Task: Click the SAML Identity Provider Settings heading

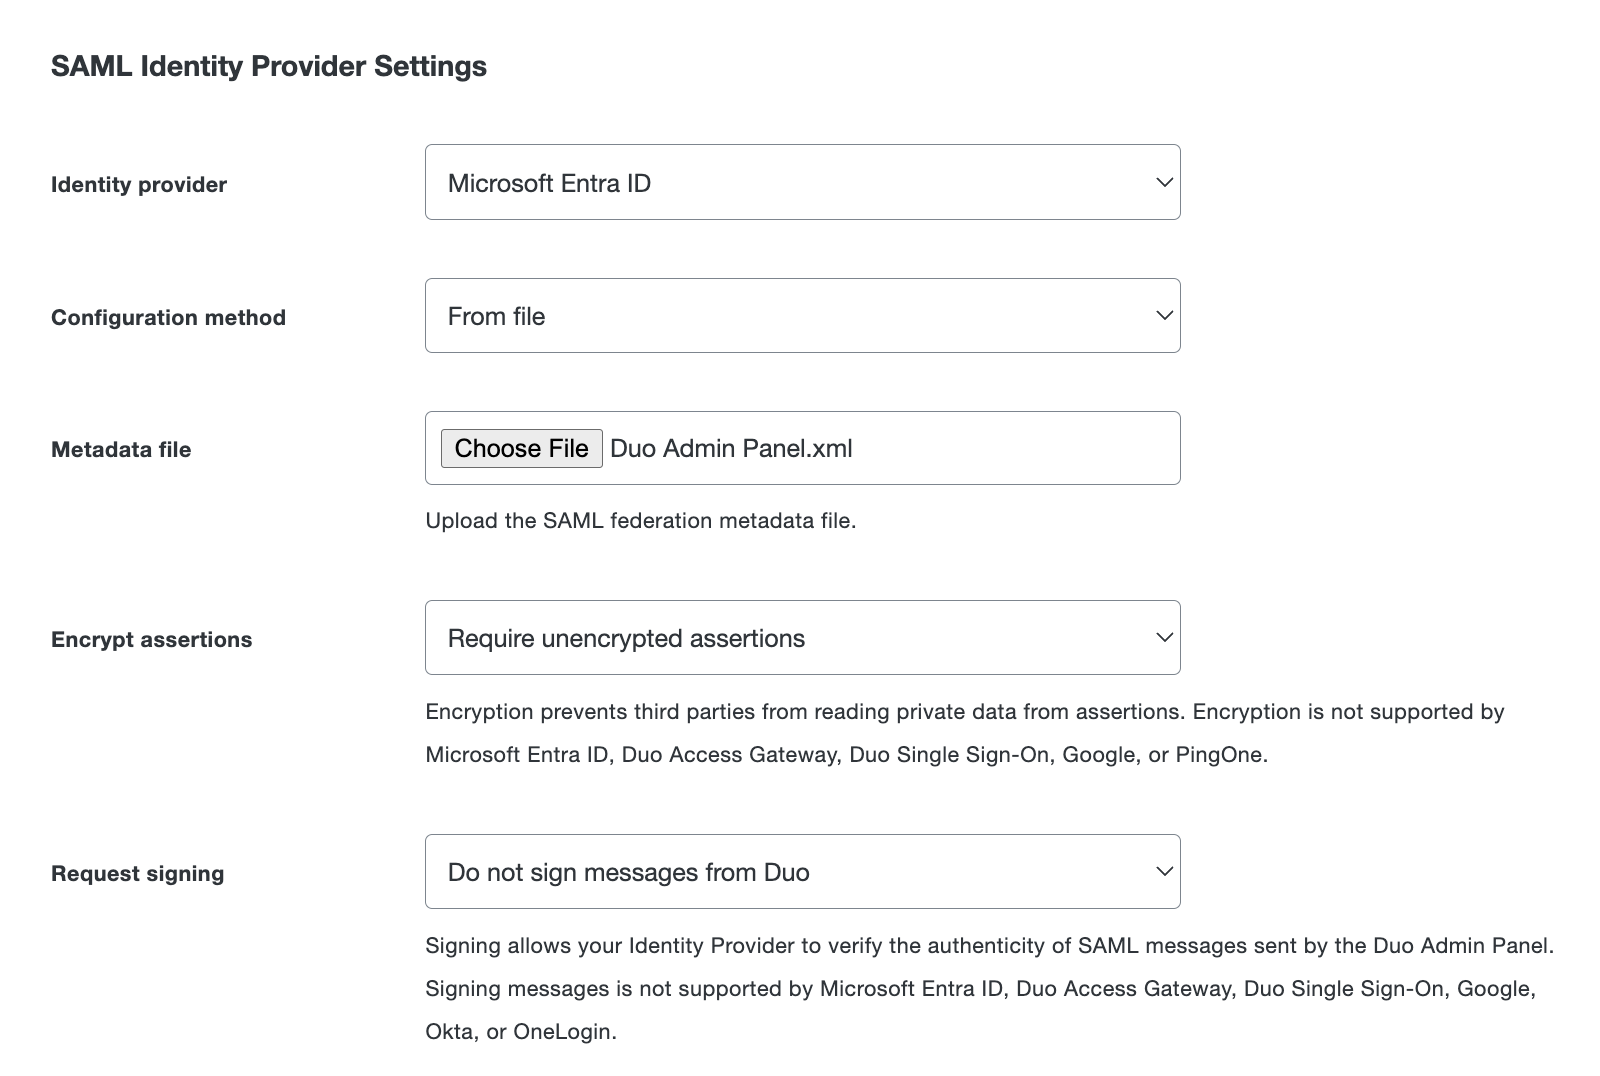Action: coord(269,66)
